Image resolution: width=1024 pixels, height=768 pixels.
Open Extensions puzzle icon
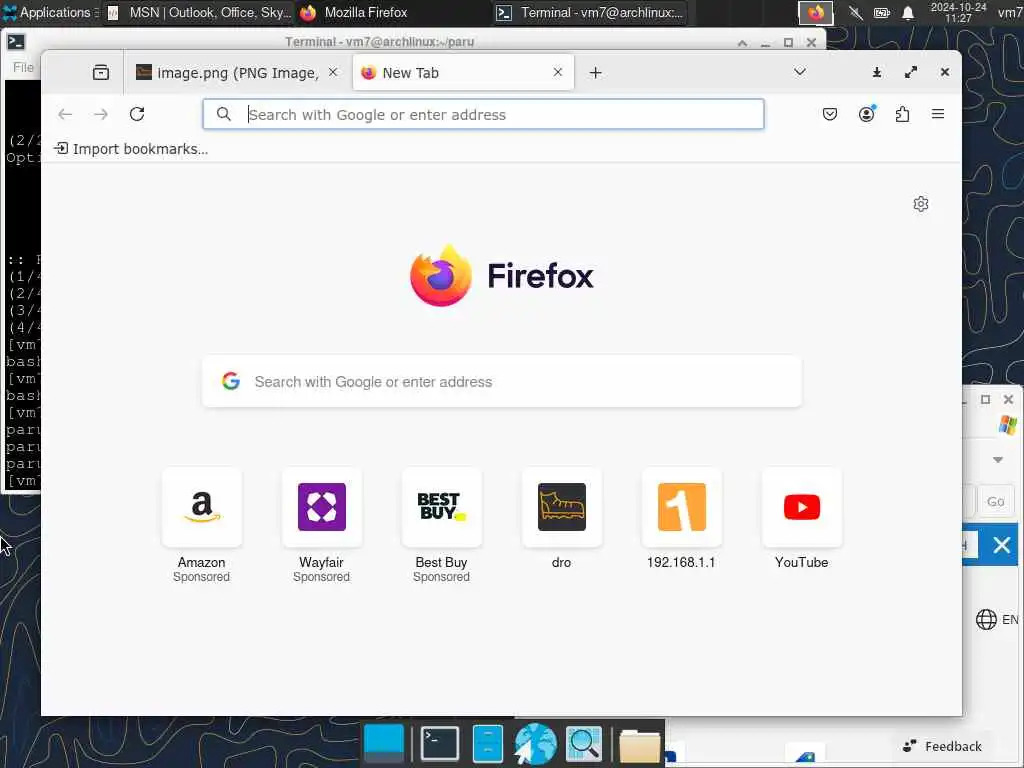pyautogui.click(x=902, y=114)
